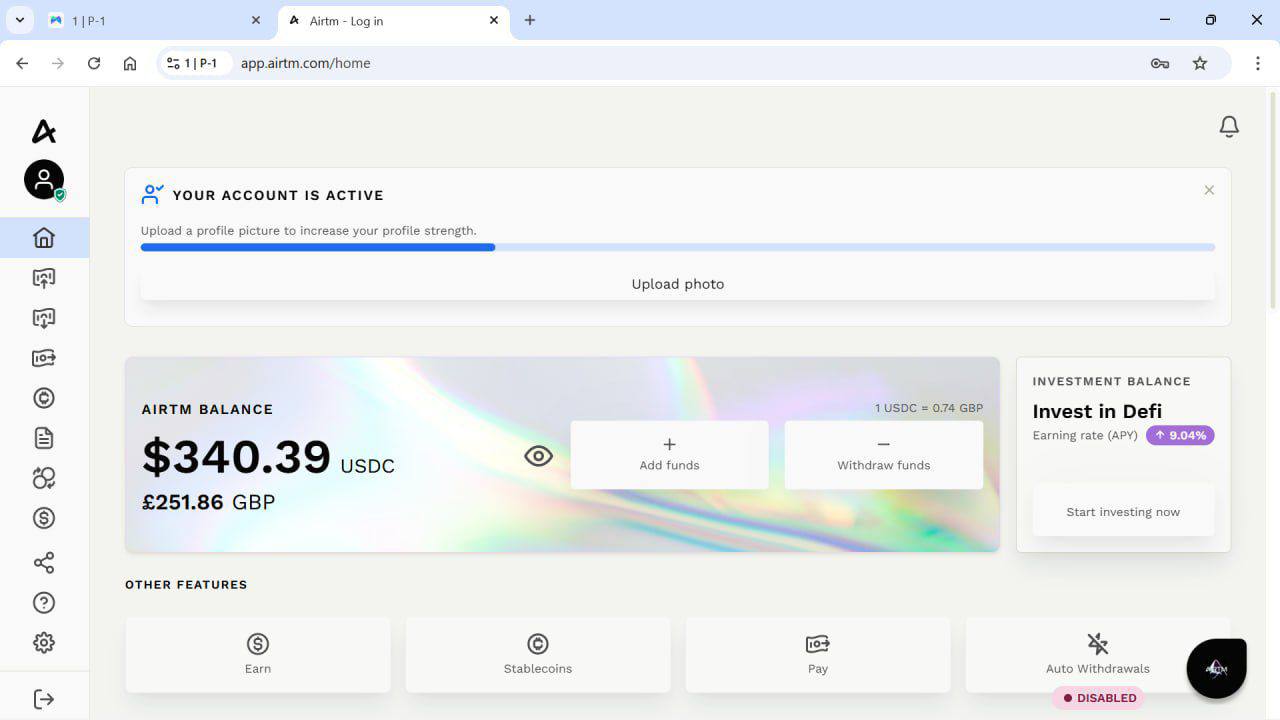The width and height of the screenshot is (1280, 720).
Task: Open the Earn feature card
Action: pos(258,654)
